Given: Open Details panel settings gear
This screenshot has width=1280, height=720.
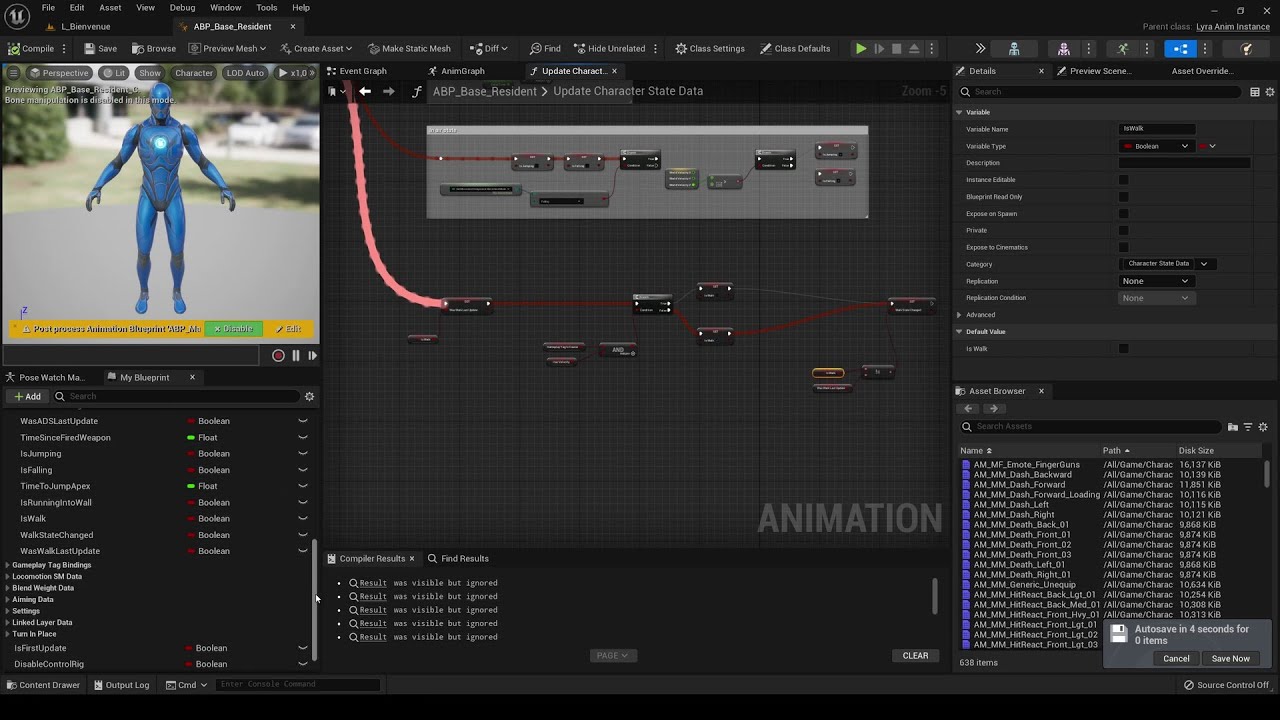Looking at the screenshot, I should (x=1270, y=92).
